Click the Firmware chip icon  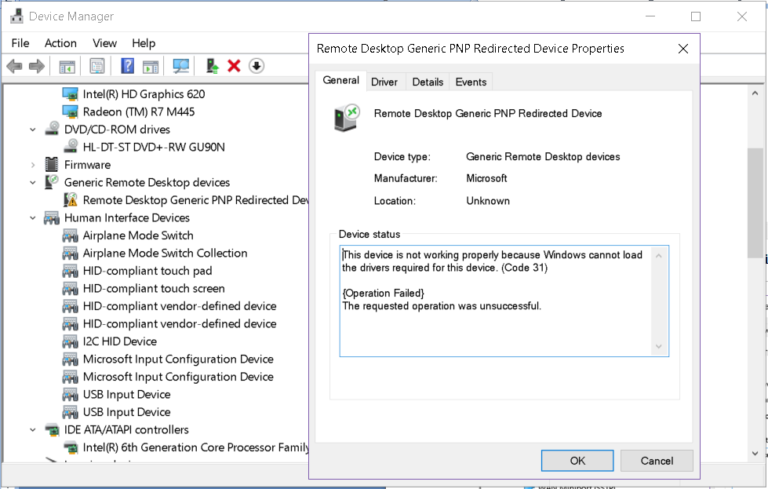pyautogui.click(x=51, y=165)
